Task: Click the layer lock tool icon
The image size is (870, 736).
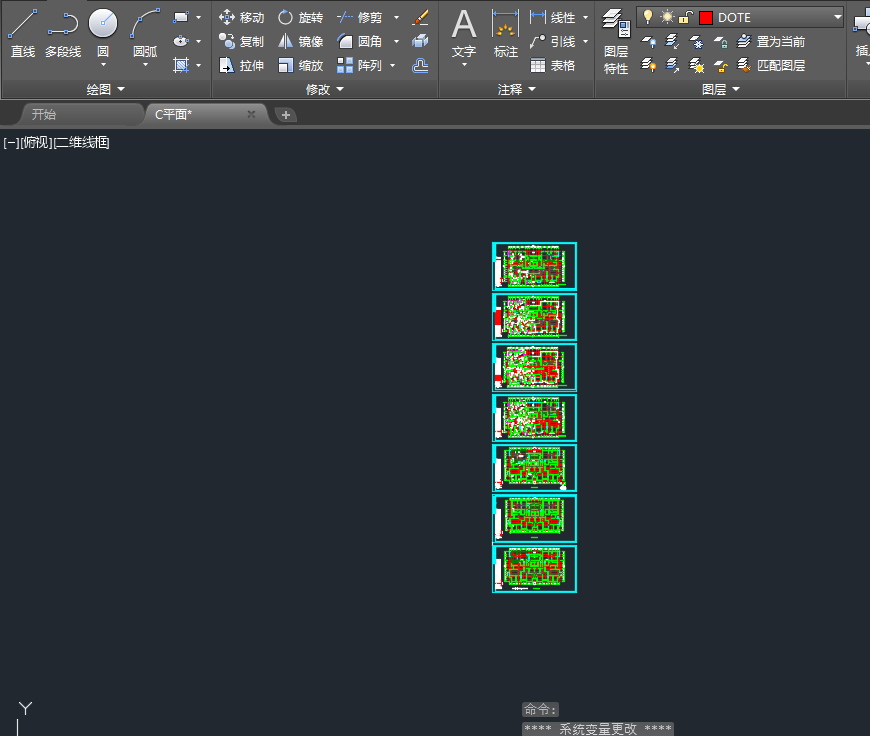Action: point(721,41)
